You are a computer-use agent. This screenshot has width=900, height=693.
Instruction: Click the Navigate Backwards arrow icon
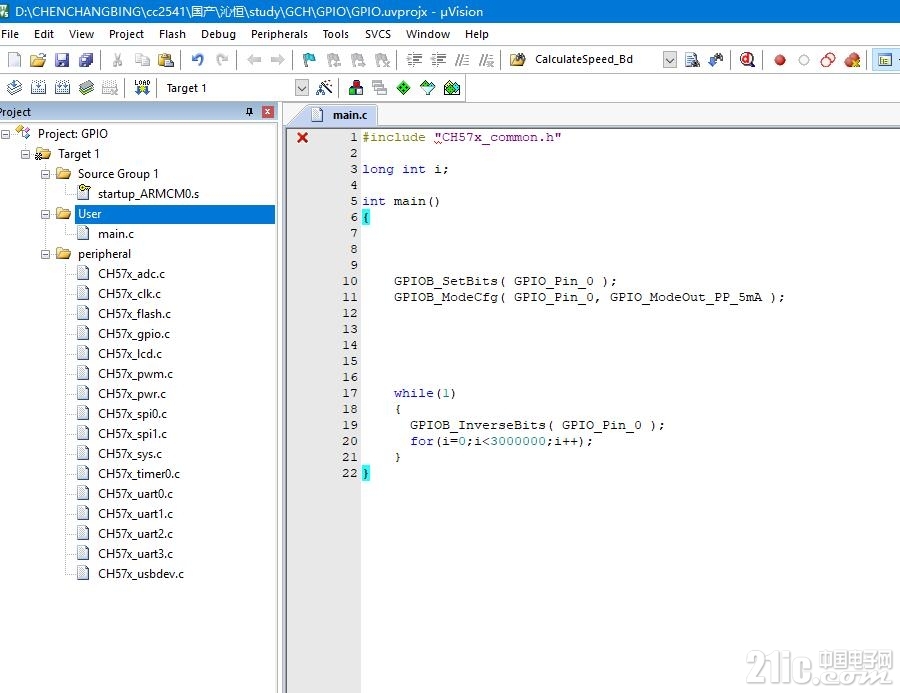[x=254, y=60]
